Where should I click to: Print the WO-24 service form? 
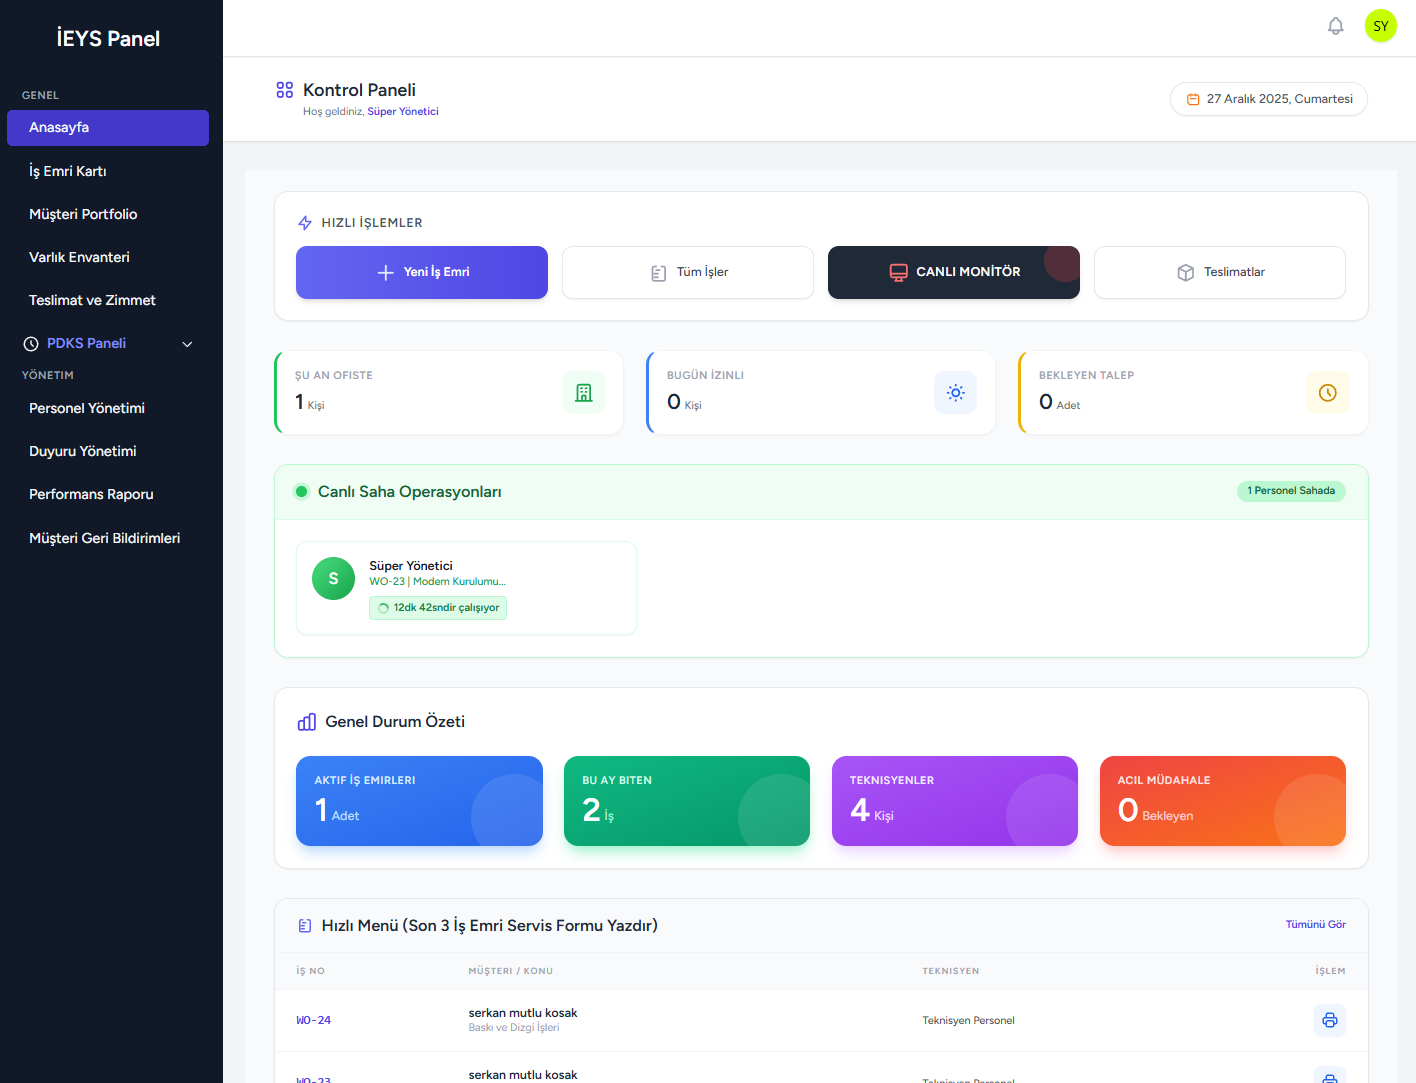[x=1329, y=1020]
